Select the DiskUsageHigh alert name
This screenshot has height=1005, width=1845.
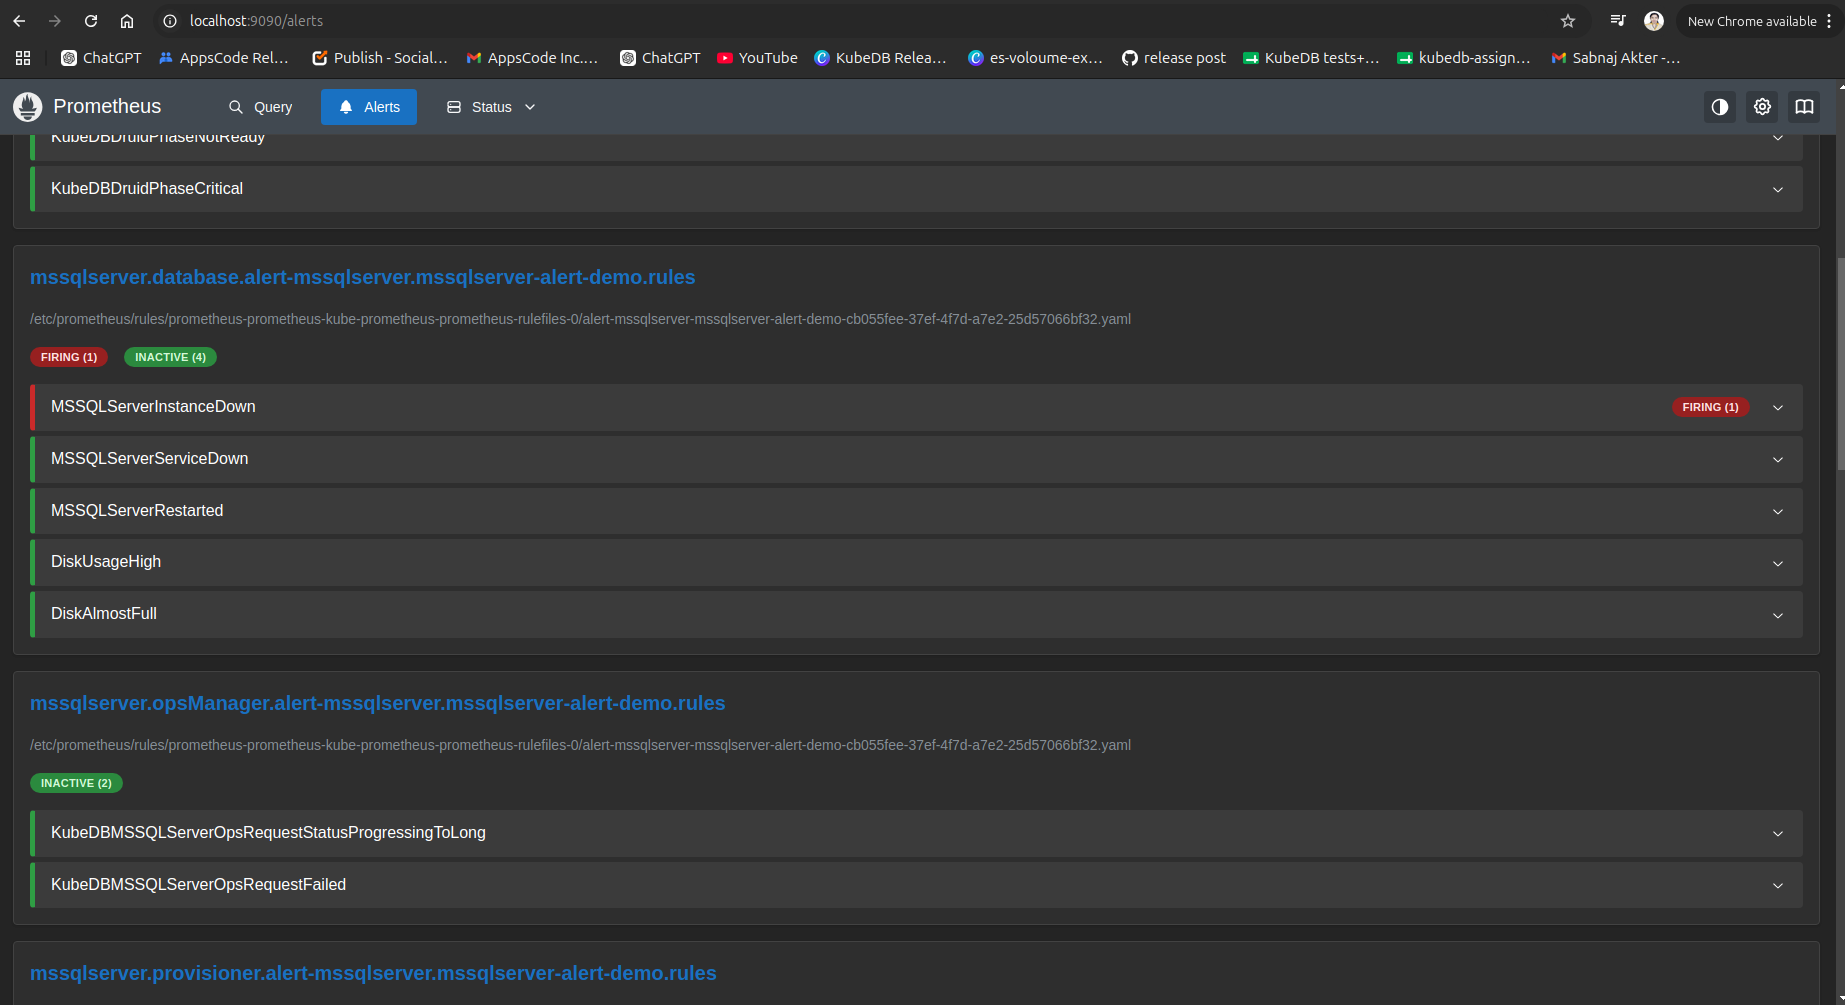[106, 562]
